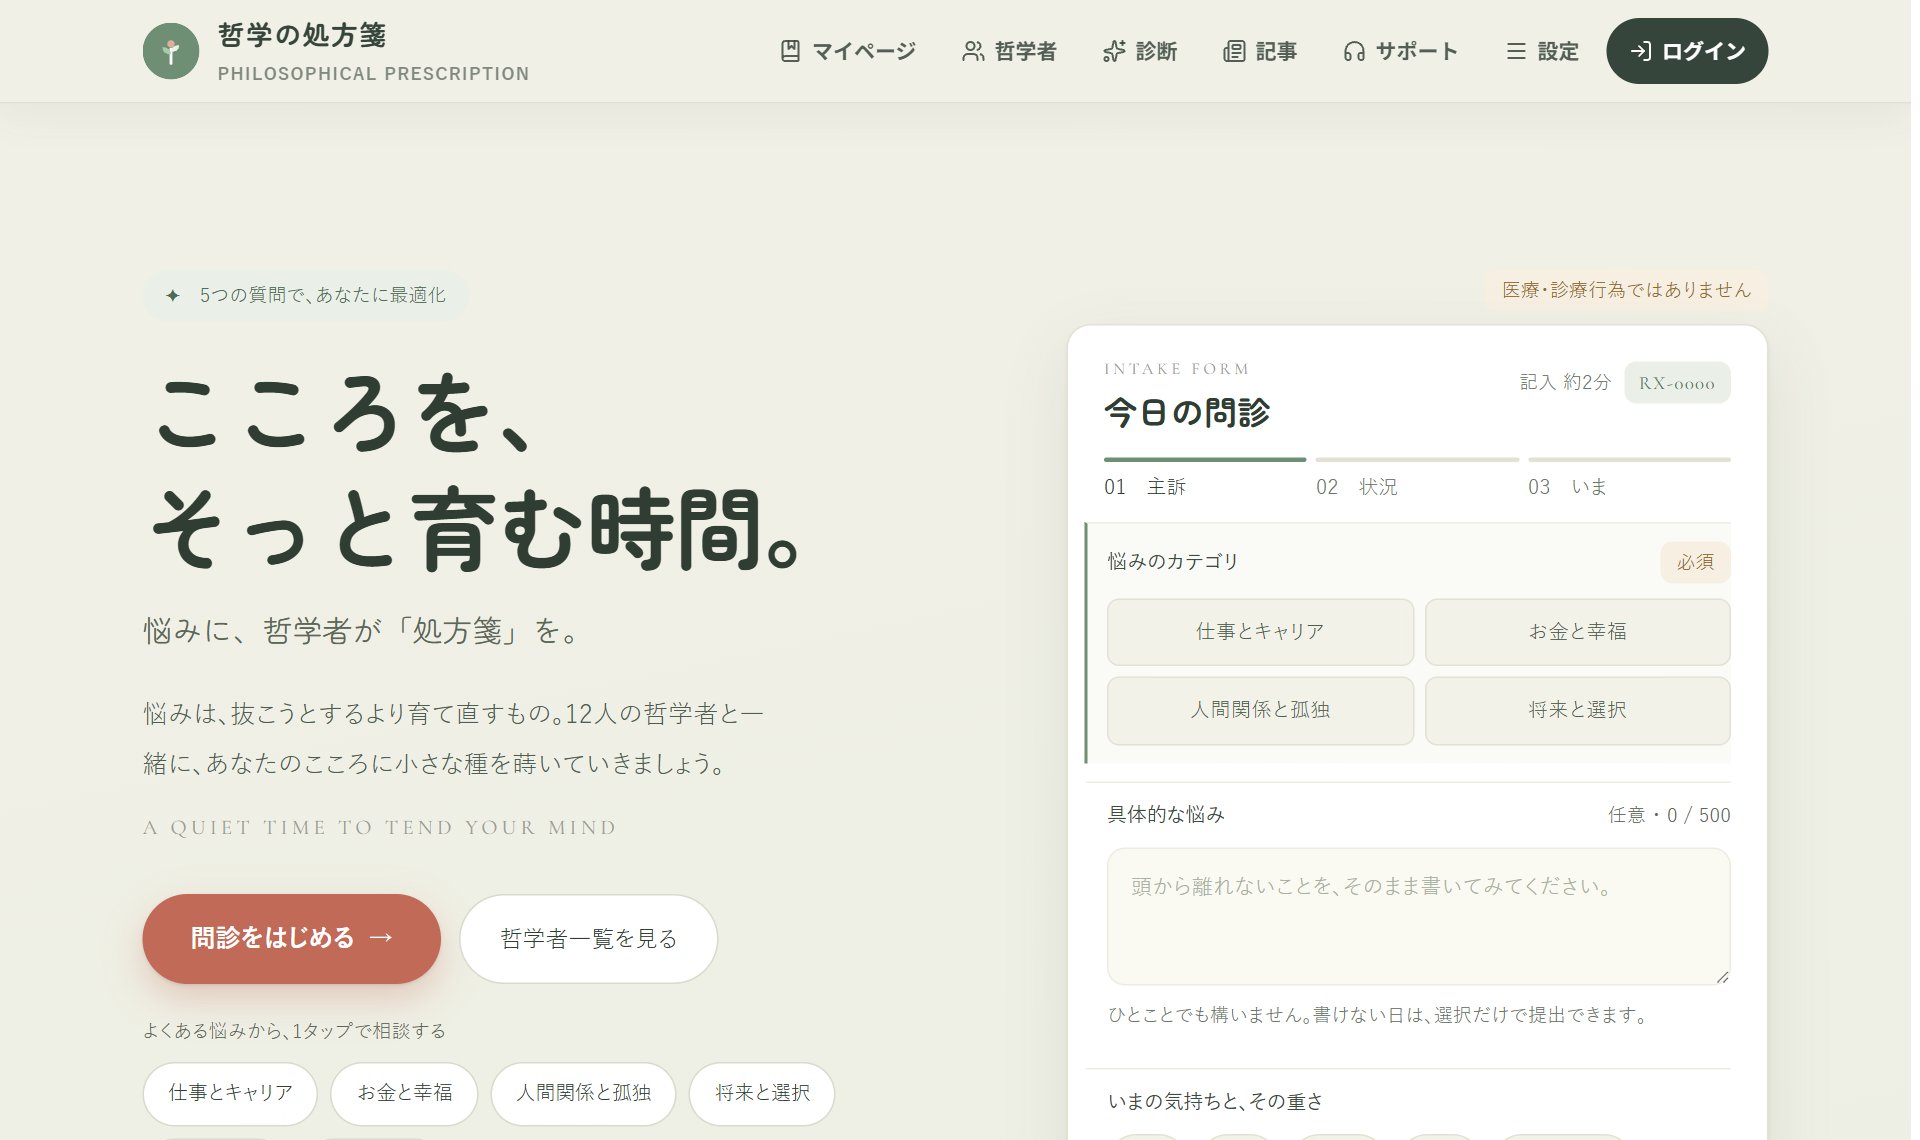Click the 具体的な悩み text area

pyautogui.click(x=1418, y=917)
